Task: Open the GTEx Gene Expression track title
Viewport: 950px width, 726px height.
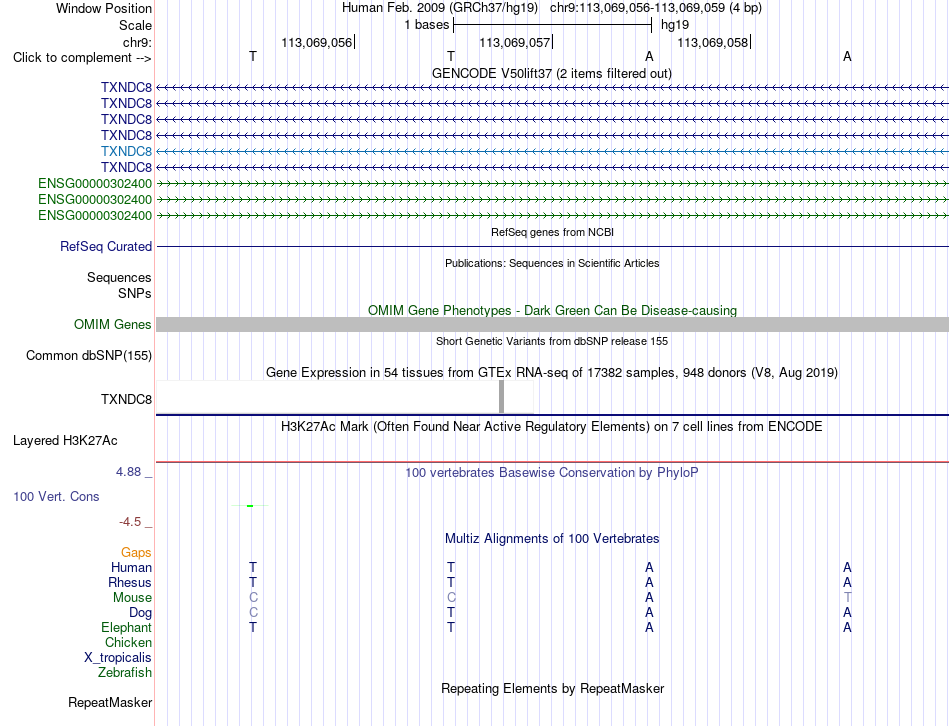Action: [552, 373]
